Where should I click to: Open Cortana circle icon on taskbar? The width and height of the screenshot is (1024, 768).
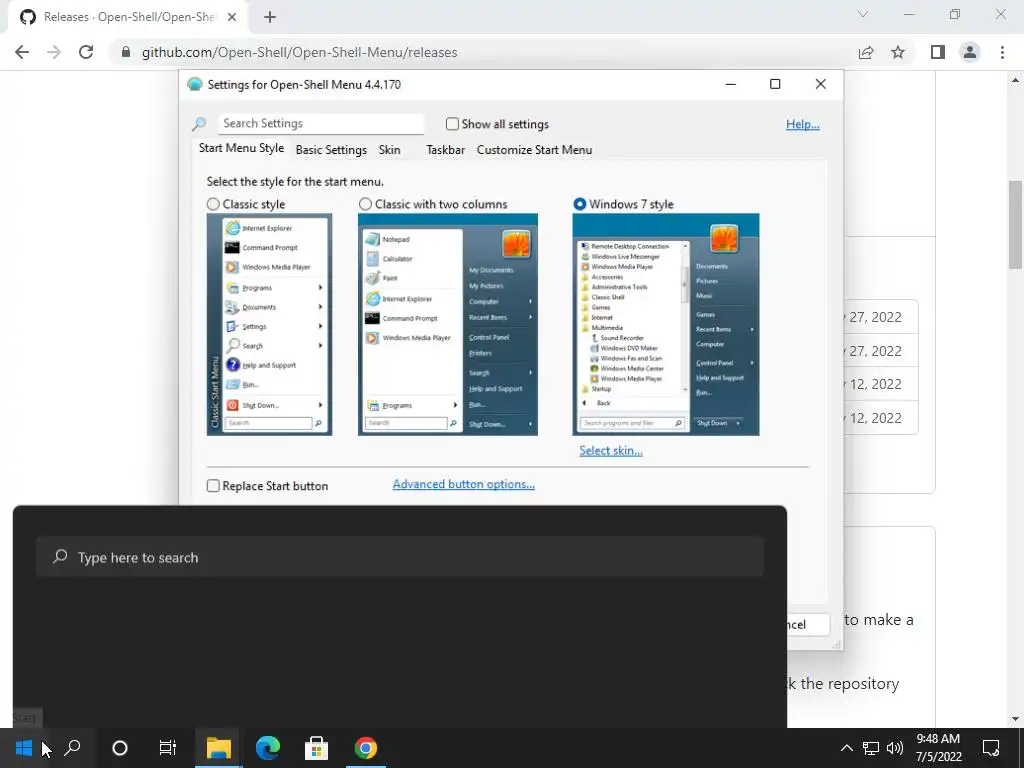[120, 748]
